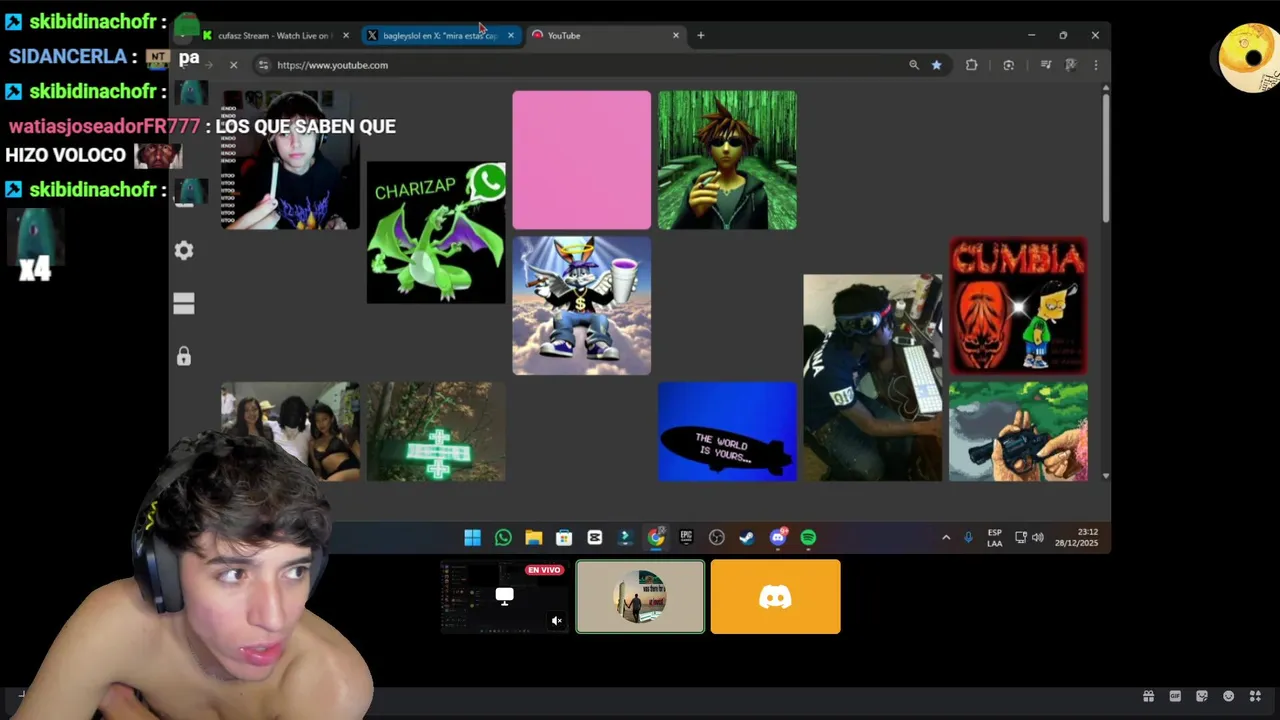Screen dimensions: 1280x720
Task: Click the scrollbar of the browser page
Action: 1106,160
